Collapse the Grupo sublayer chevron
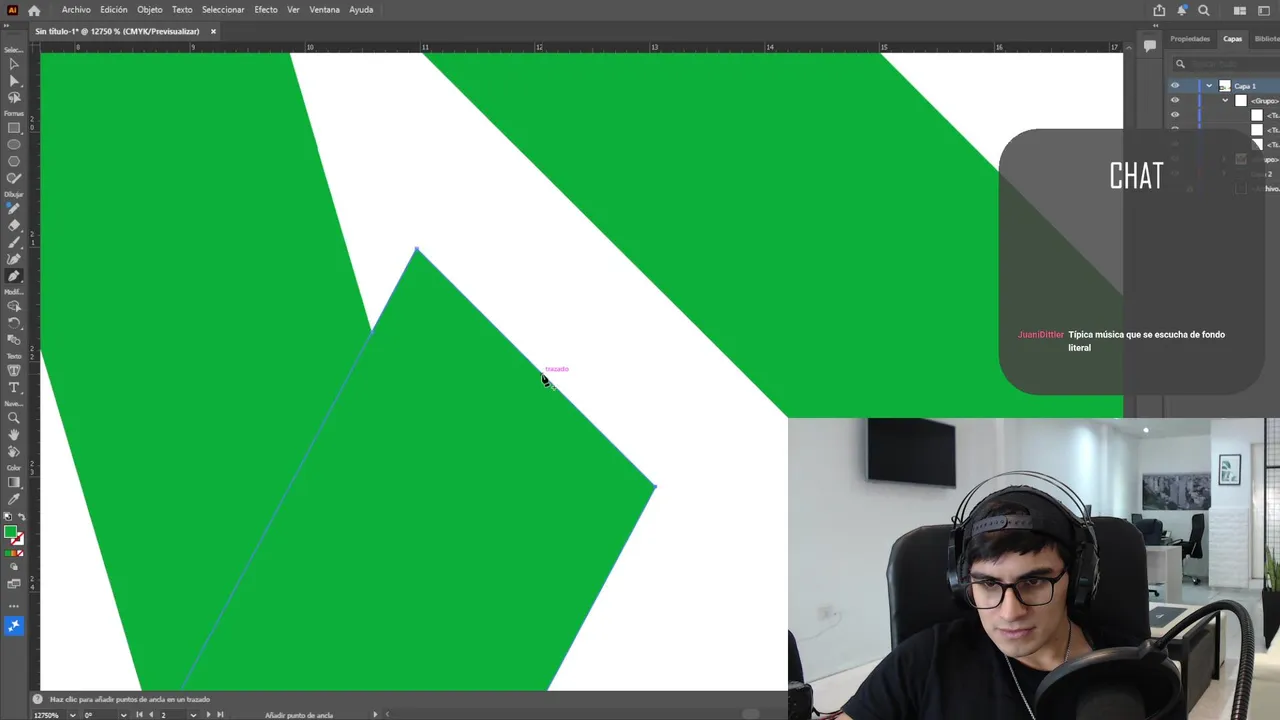Screen dimensions: 1280x720 tap(1225, 100)
